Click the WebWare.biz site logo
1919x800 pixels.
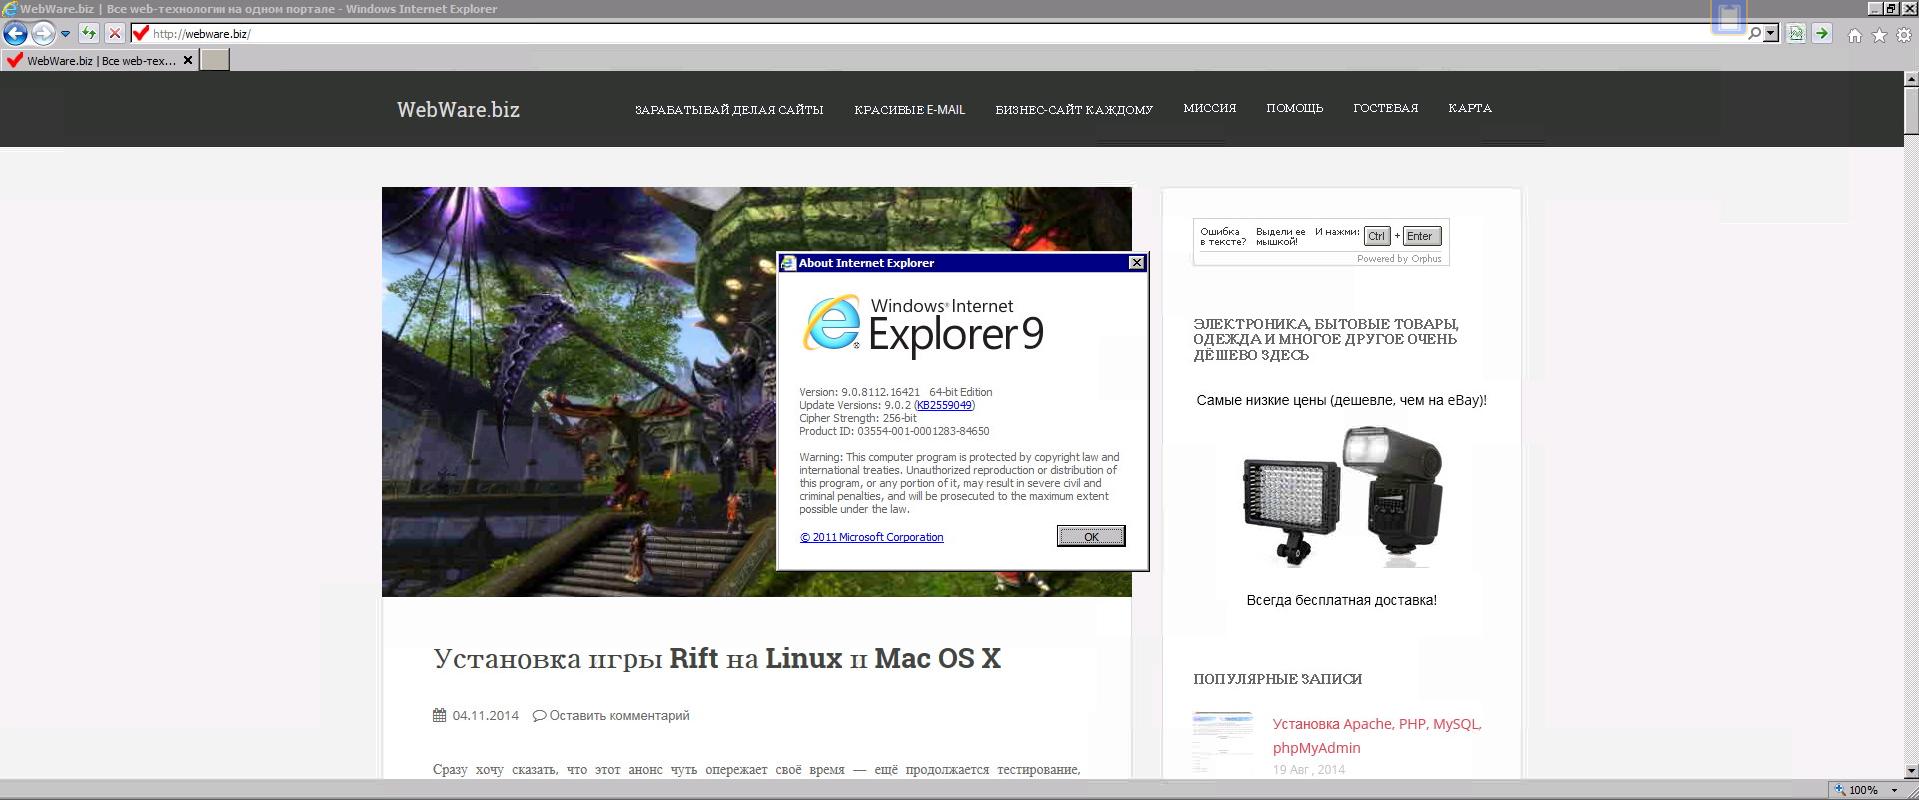coord(458,109)
